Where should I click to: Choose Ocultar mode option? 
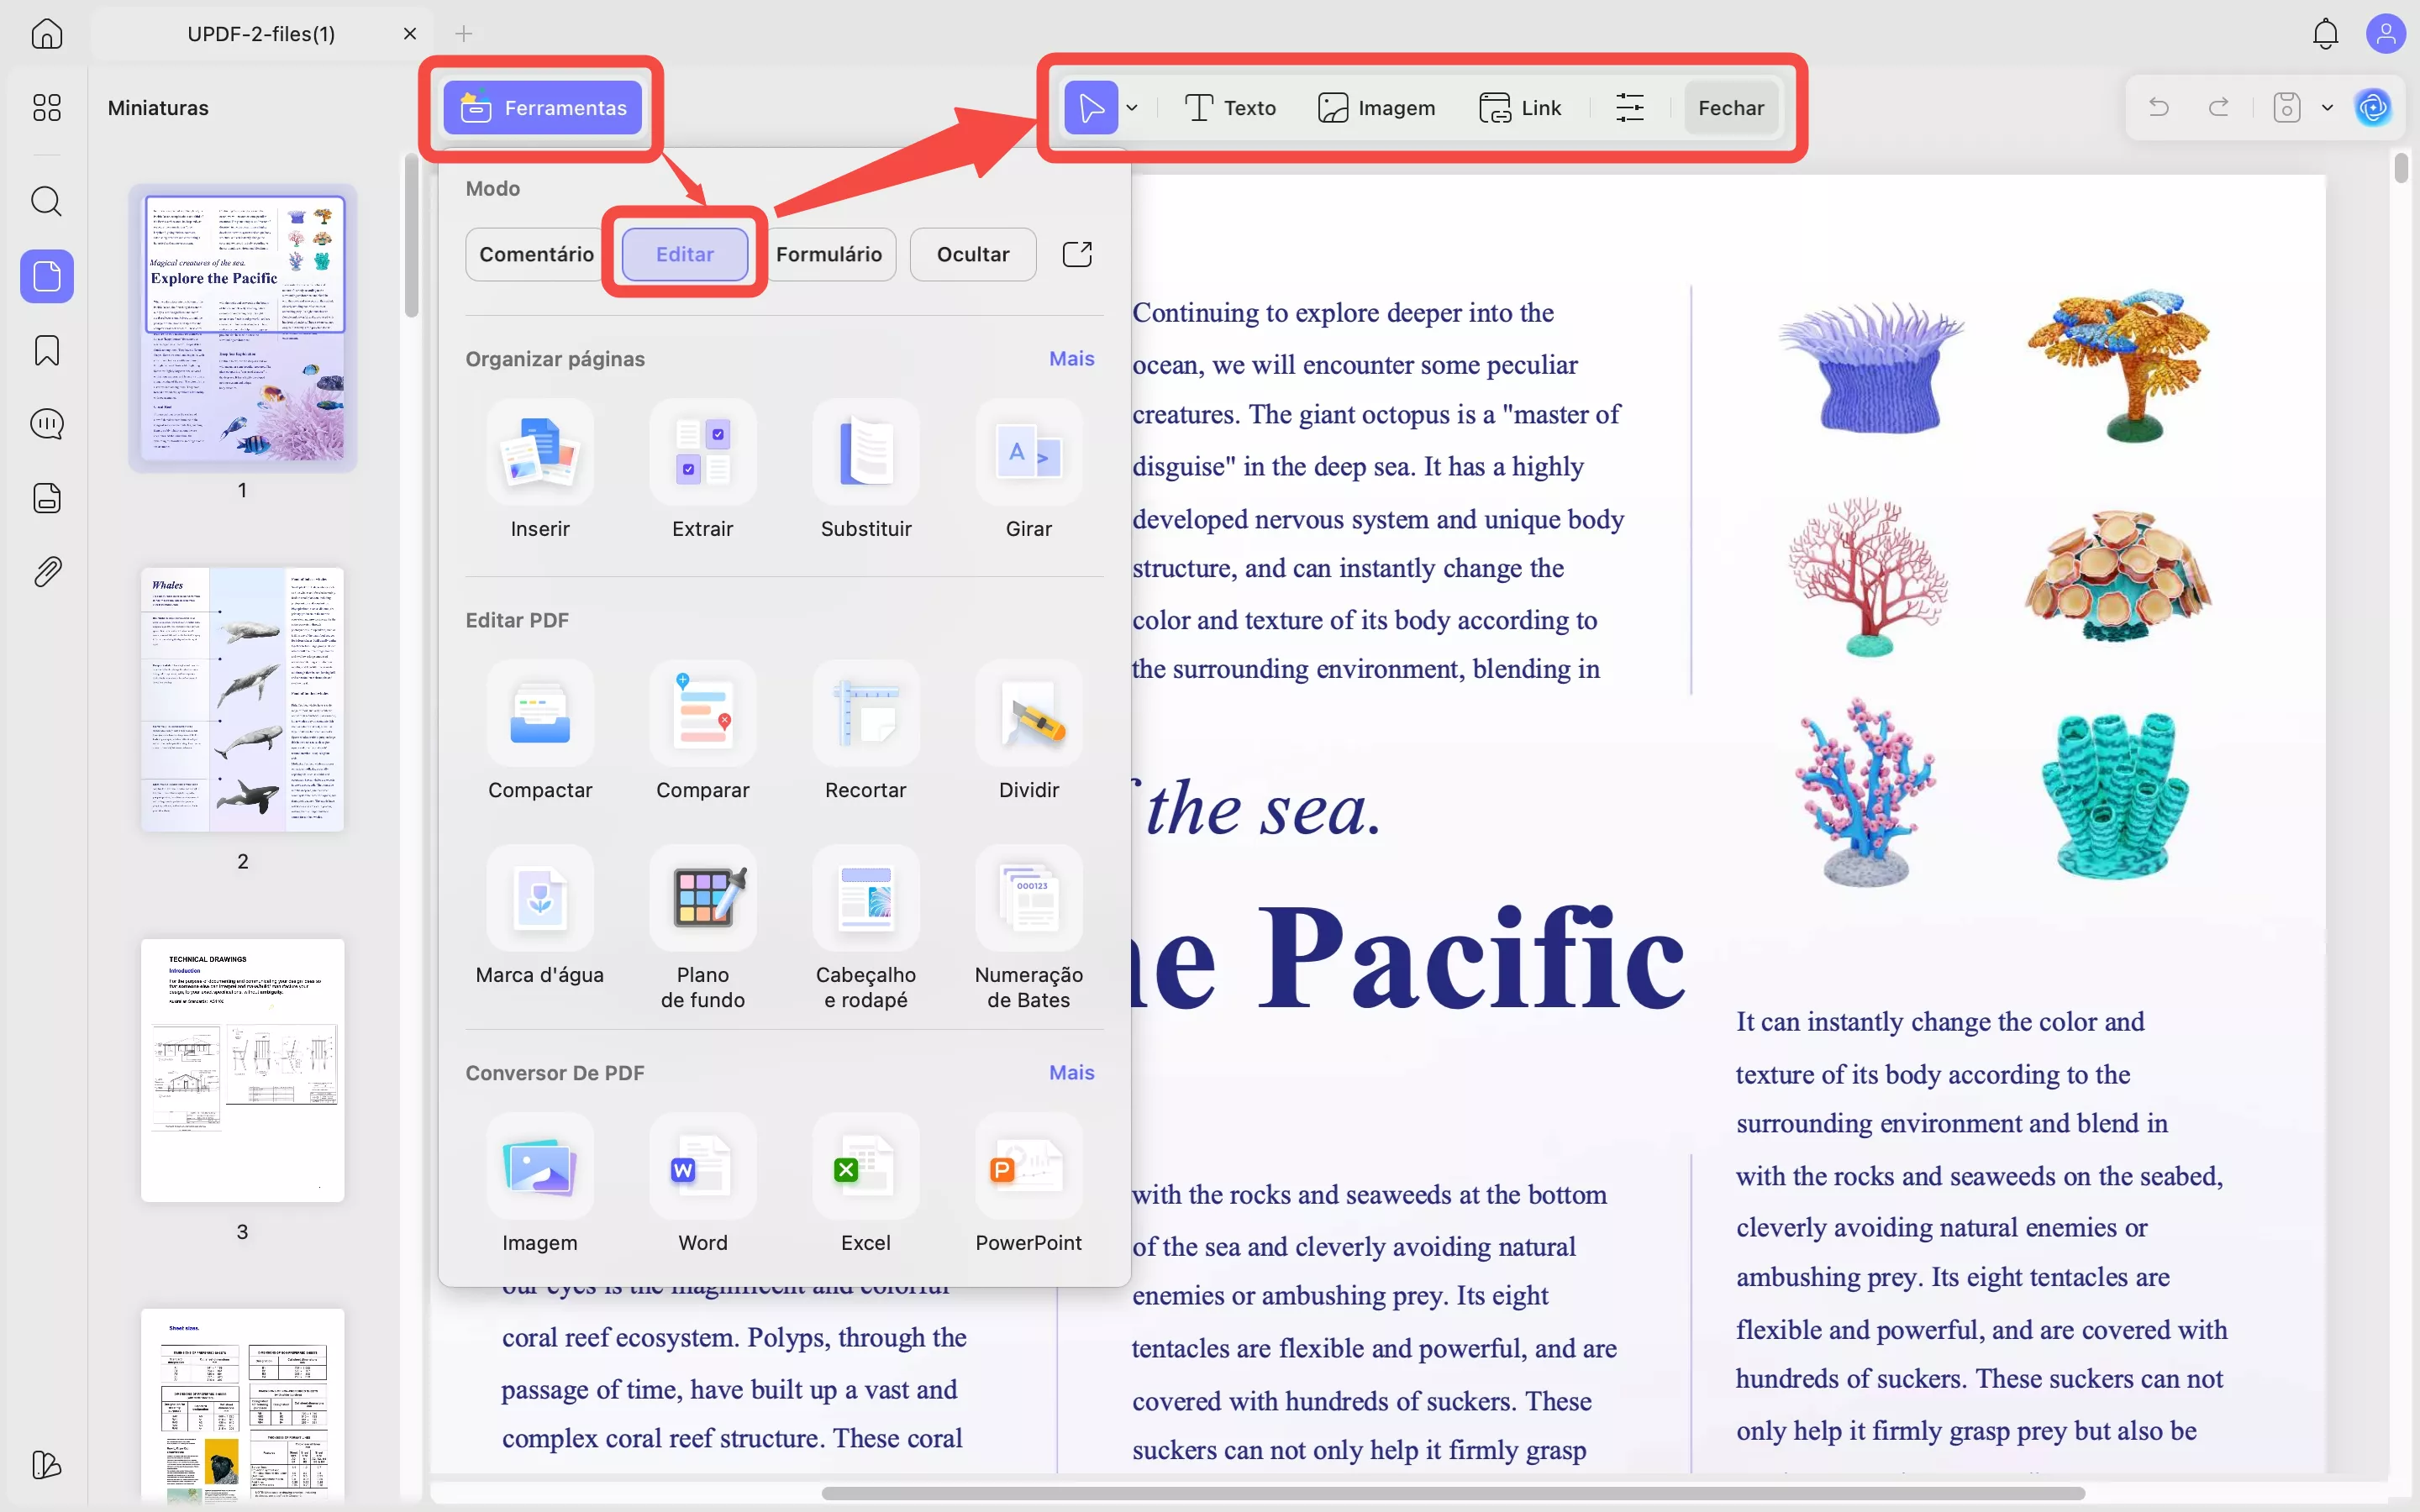tap(972, 254)
